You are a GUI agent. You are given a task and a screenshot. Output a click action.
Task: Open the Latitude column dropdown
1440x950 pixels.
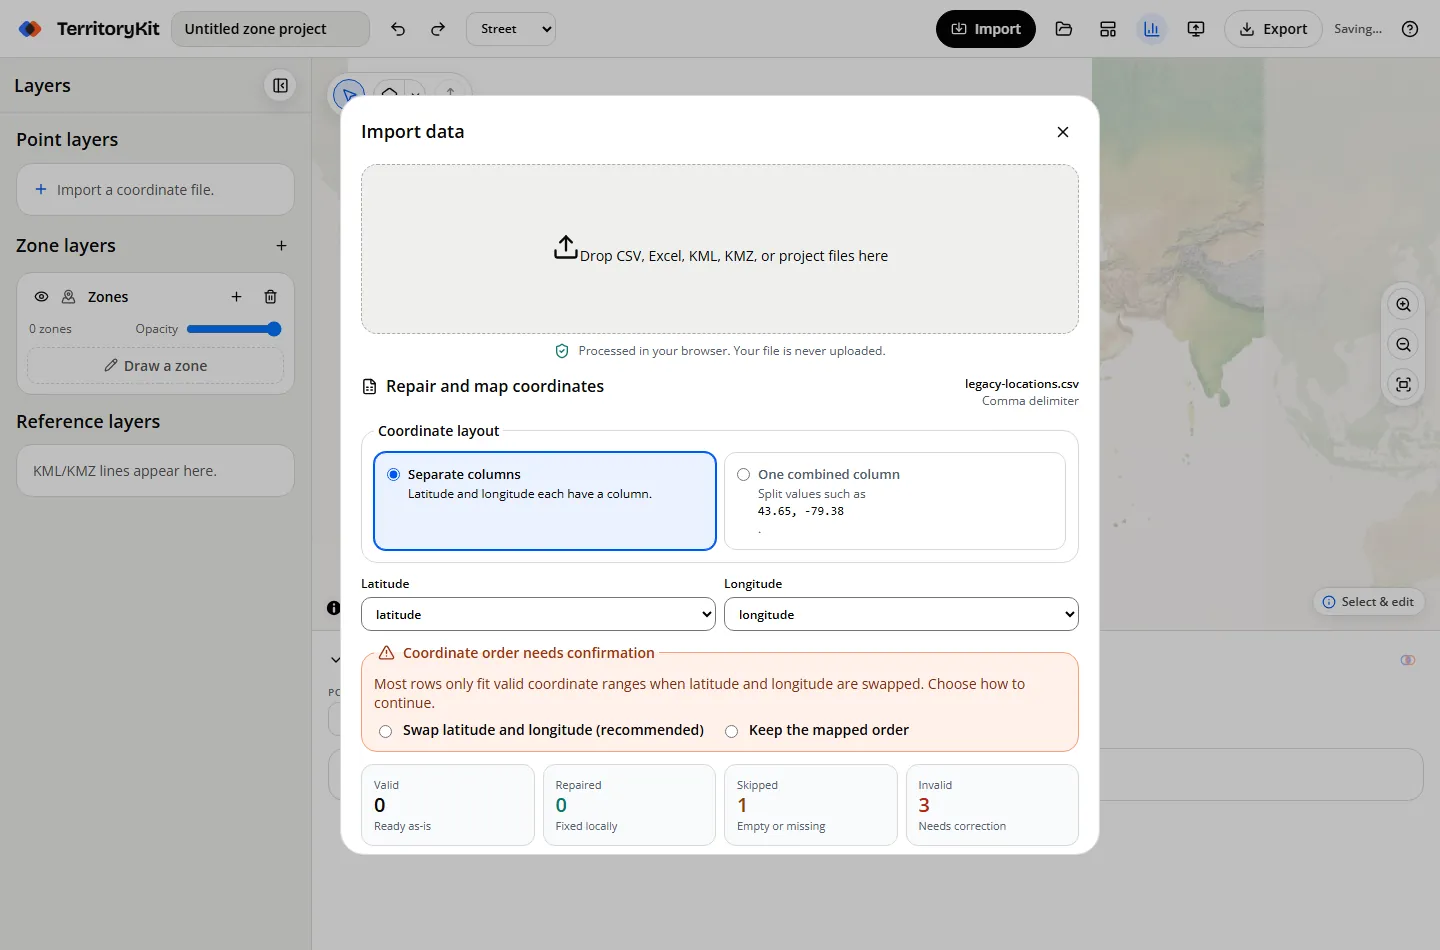(538, 614)
